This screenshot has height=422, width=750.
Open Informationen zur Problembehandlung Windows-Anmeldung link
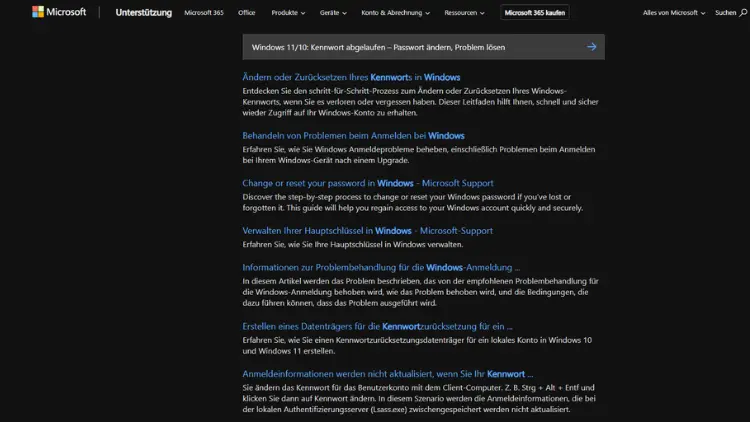tap(381, 267)
